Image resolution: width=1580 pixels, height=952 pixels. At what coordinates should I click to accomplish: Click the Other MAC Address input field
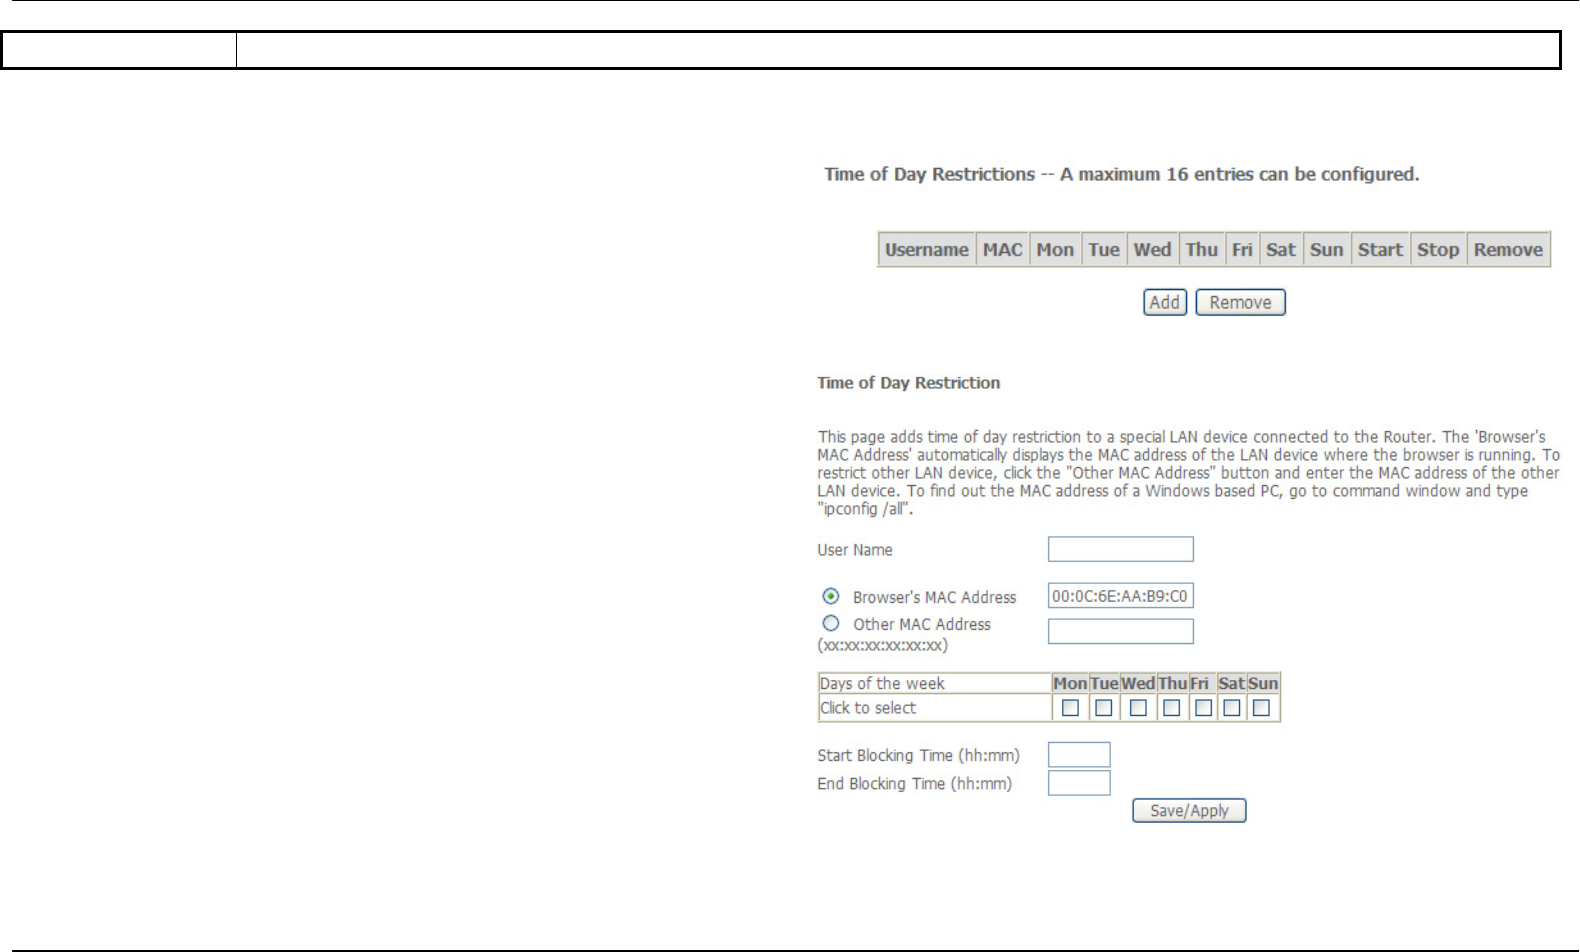[1120, 631]
